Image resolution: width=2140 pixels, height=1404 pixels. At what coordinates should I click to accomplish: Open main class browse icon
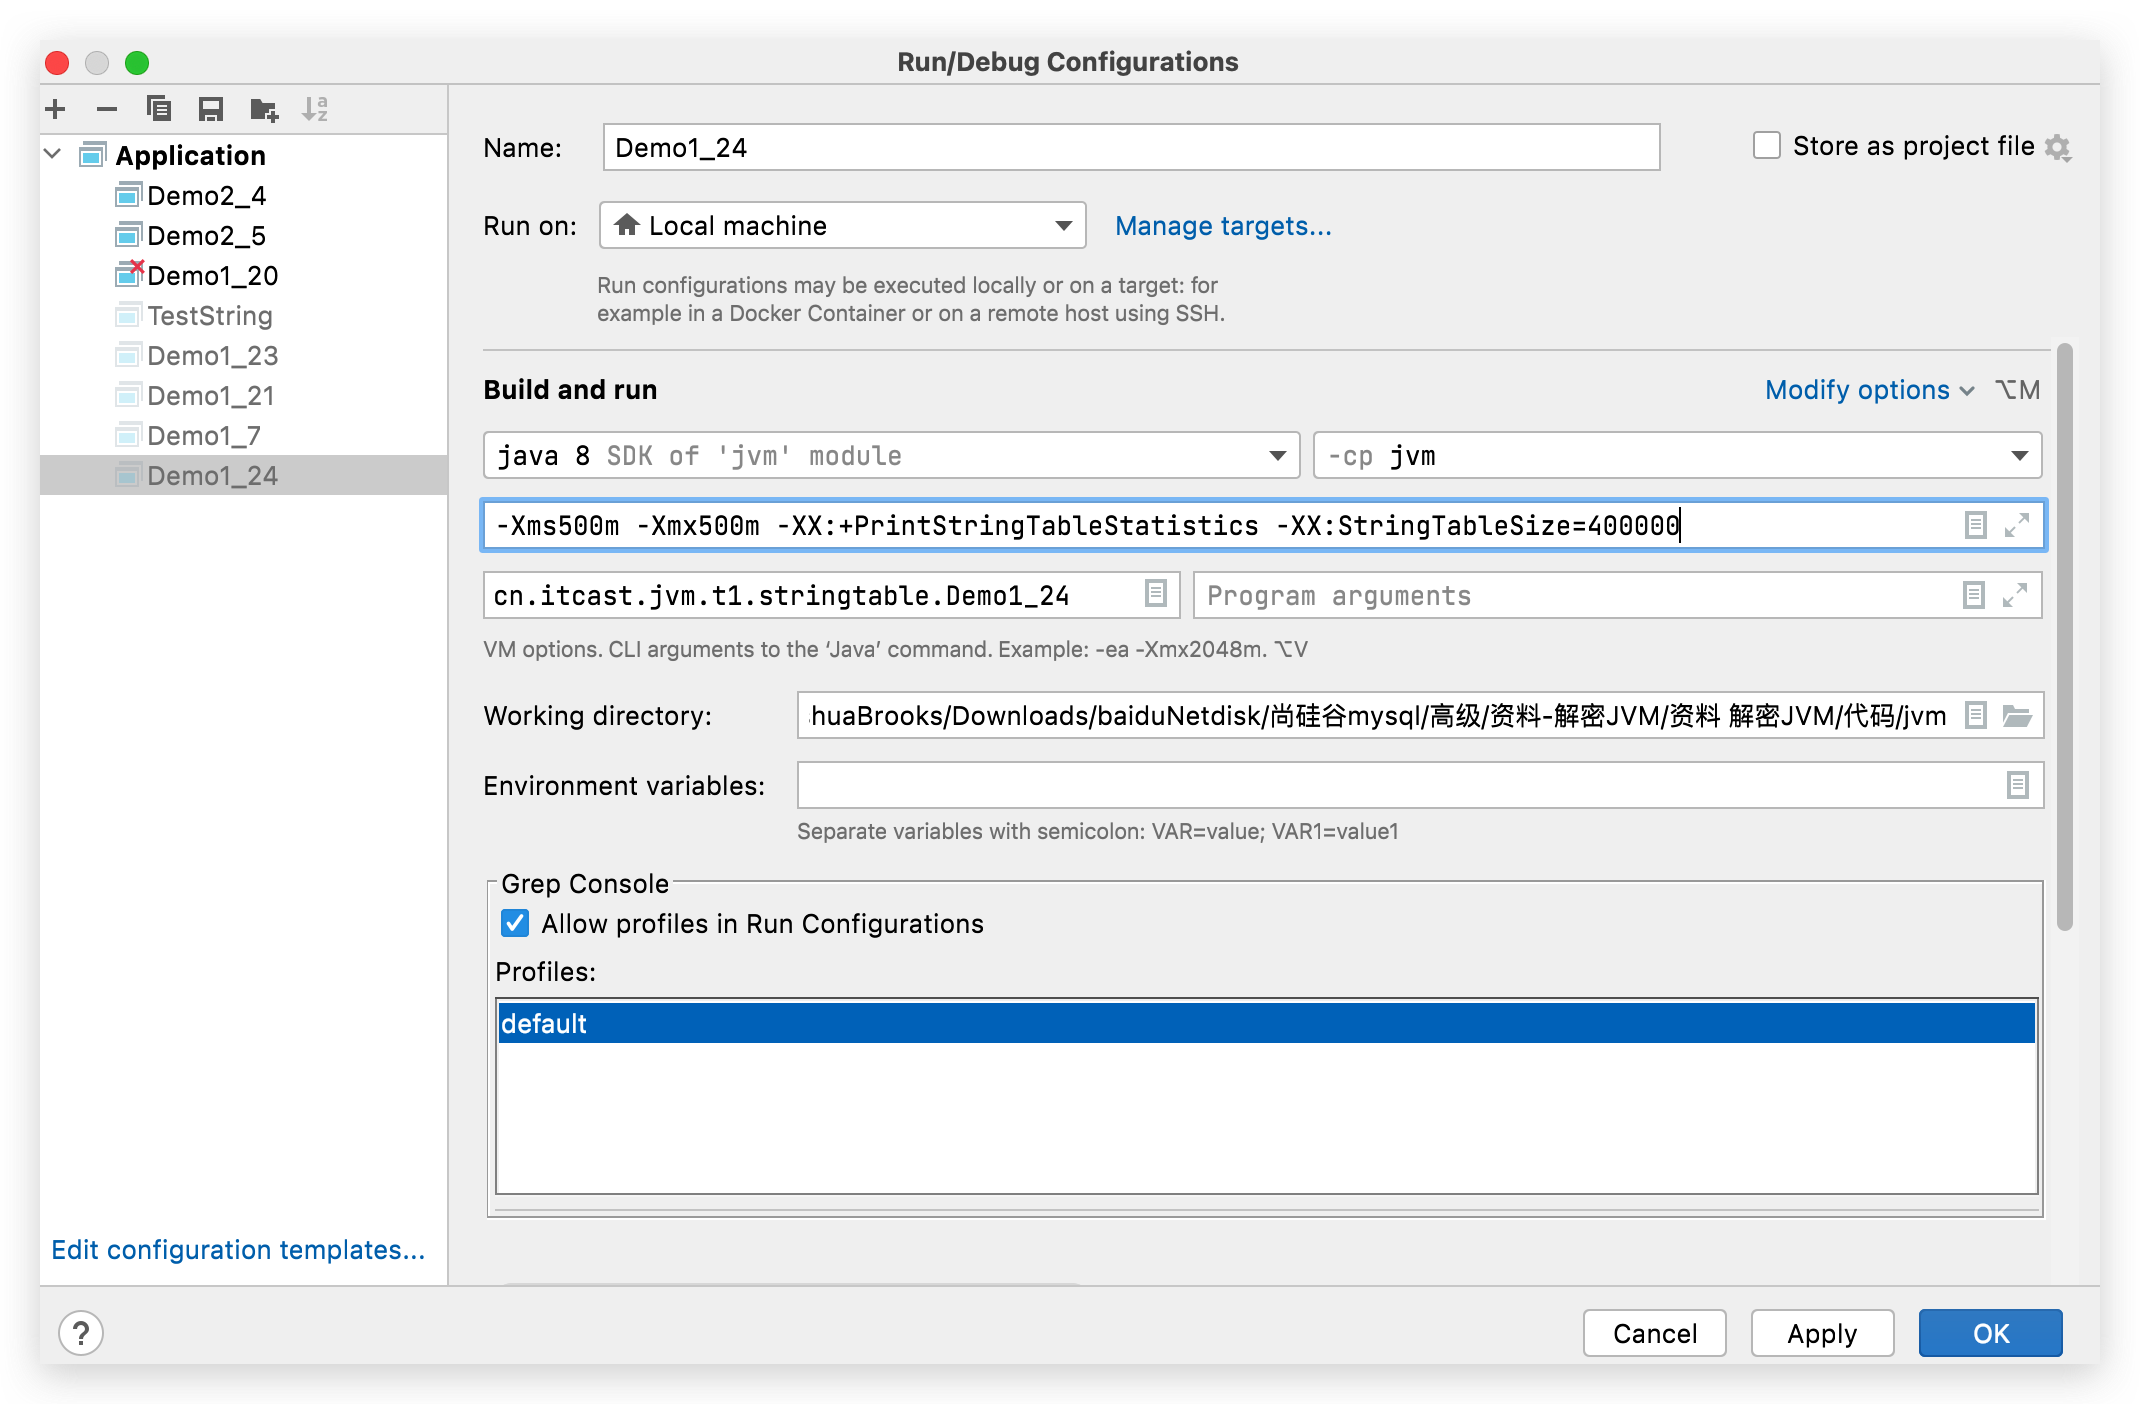pyautogui.click(x=1155, y=594)
